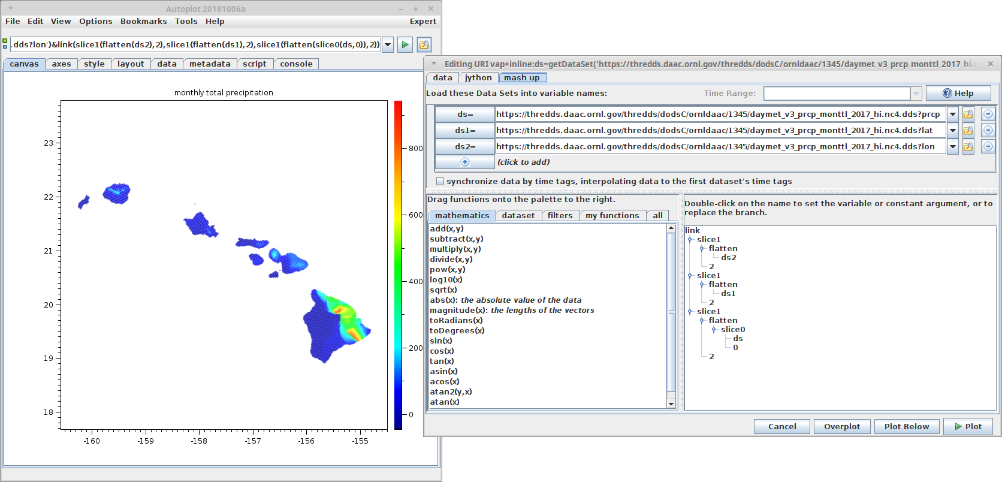Select the atan2(y,x) function

pyautogui.click(x=451, y=391)
